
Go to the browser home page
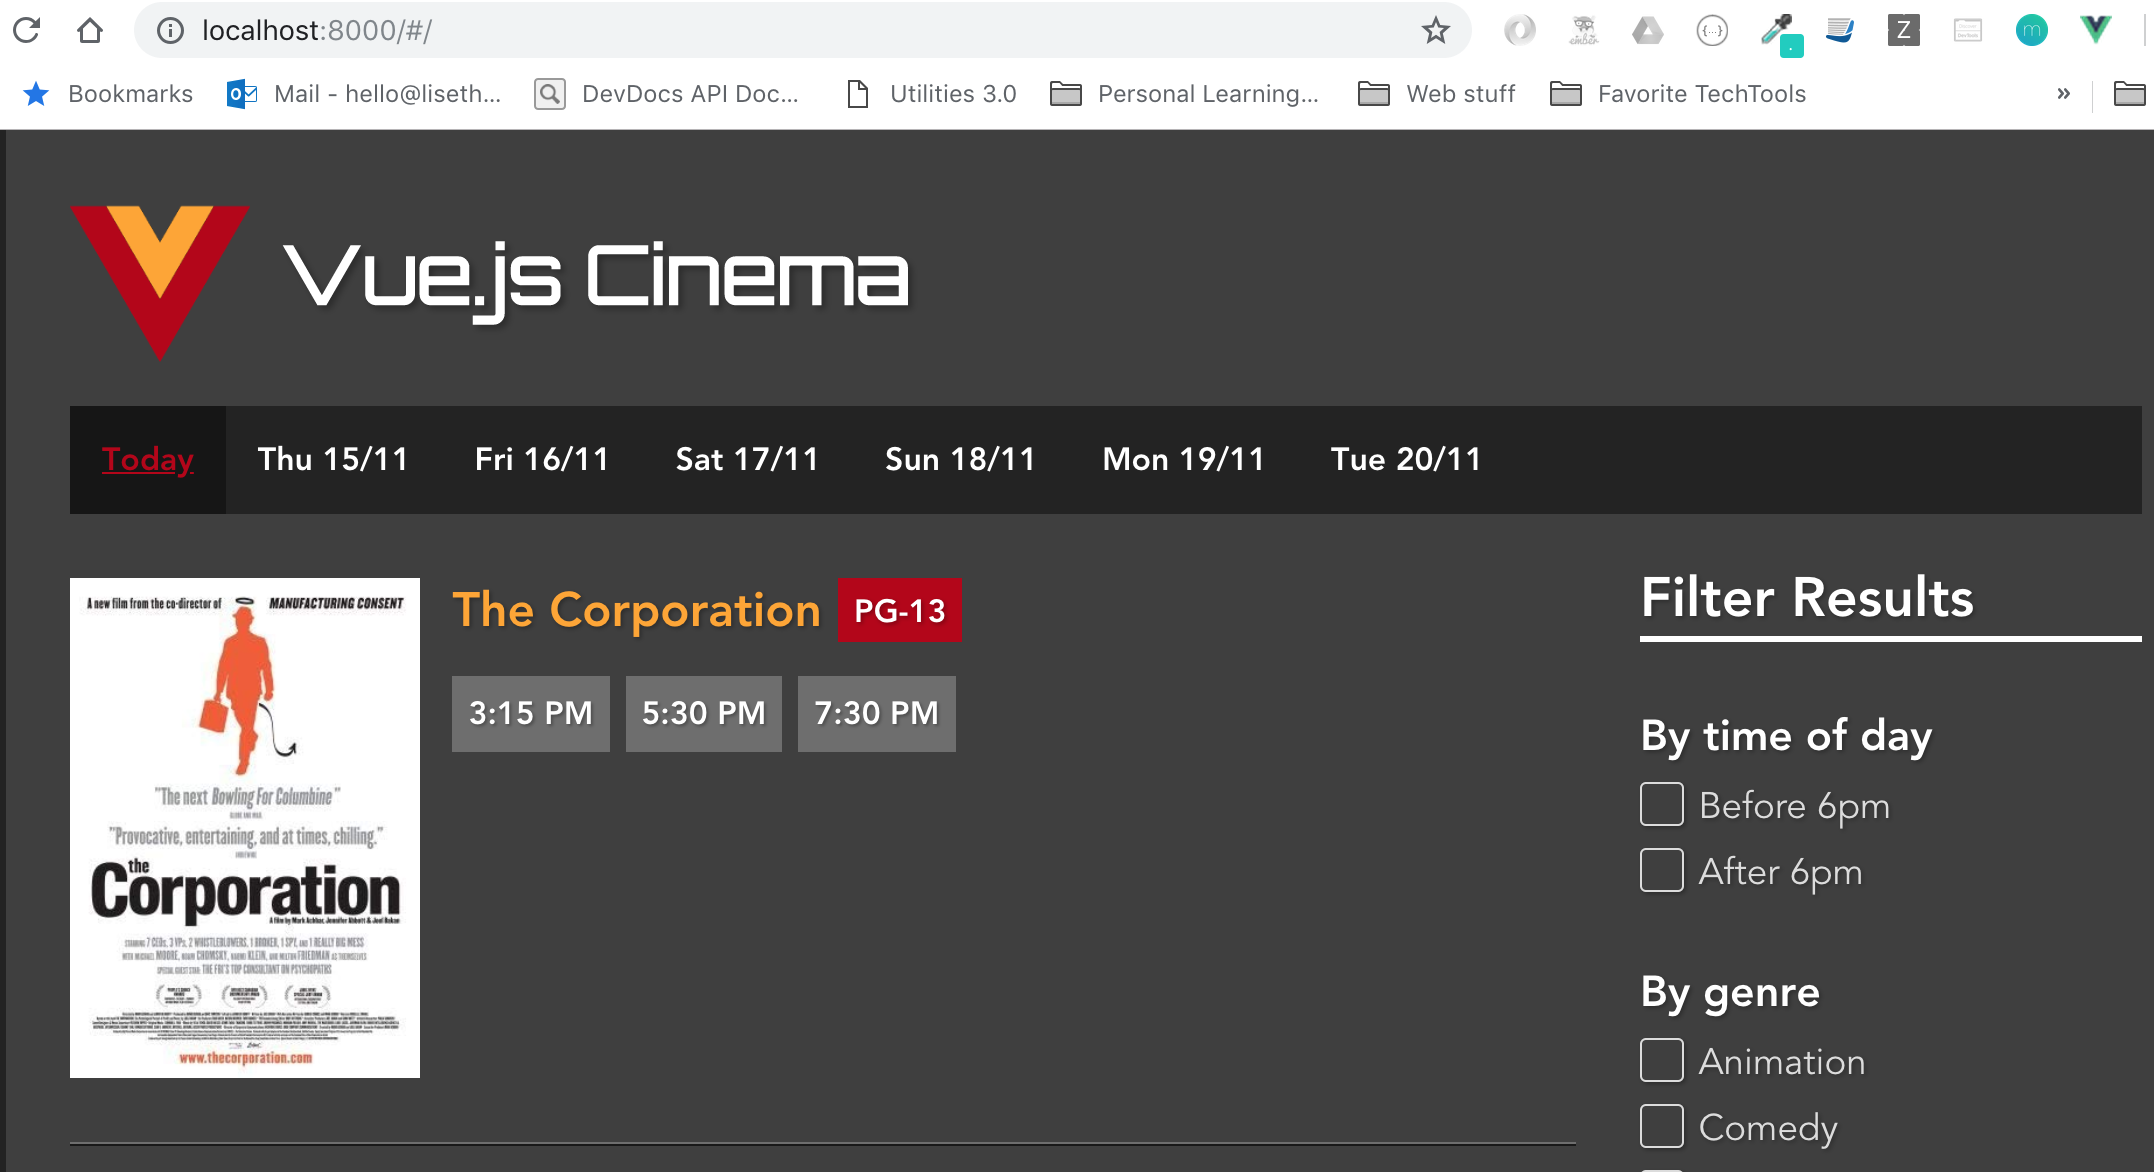(90, 30)
